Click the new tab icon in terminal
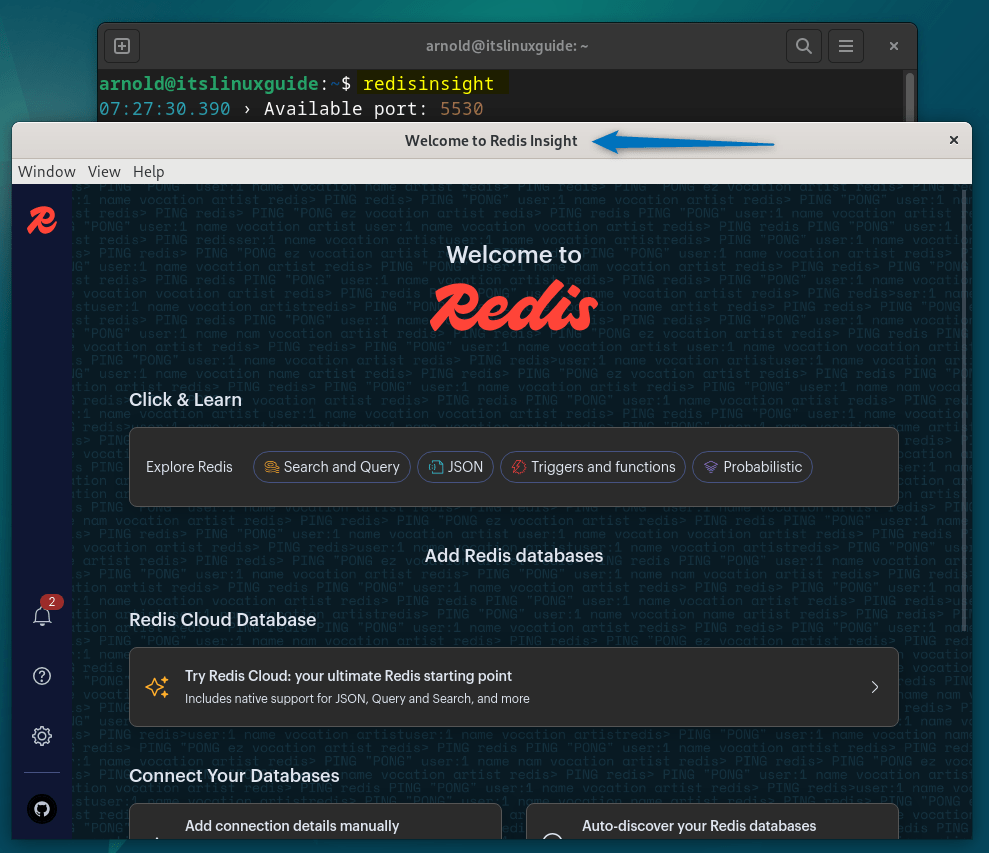 pos(122,46)
